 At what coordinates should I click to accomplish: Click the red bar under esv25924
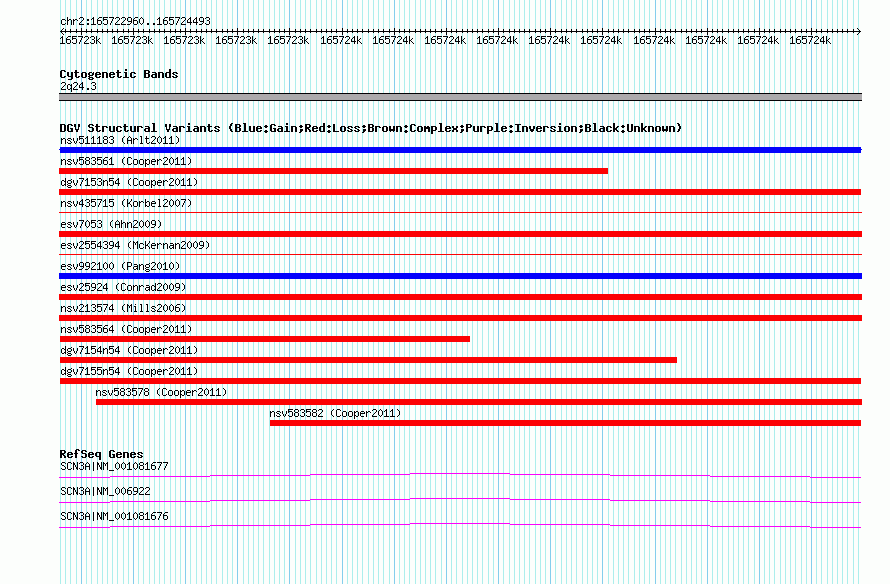click(460, 297)
